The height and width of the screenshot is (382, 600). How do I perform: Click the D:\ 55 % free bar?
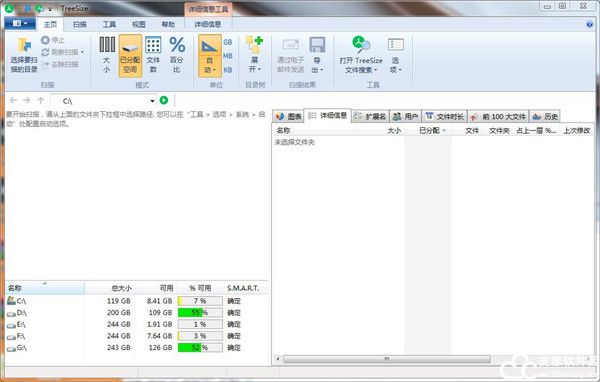click(x=200, y=313)
